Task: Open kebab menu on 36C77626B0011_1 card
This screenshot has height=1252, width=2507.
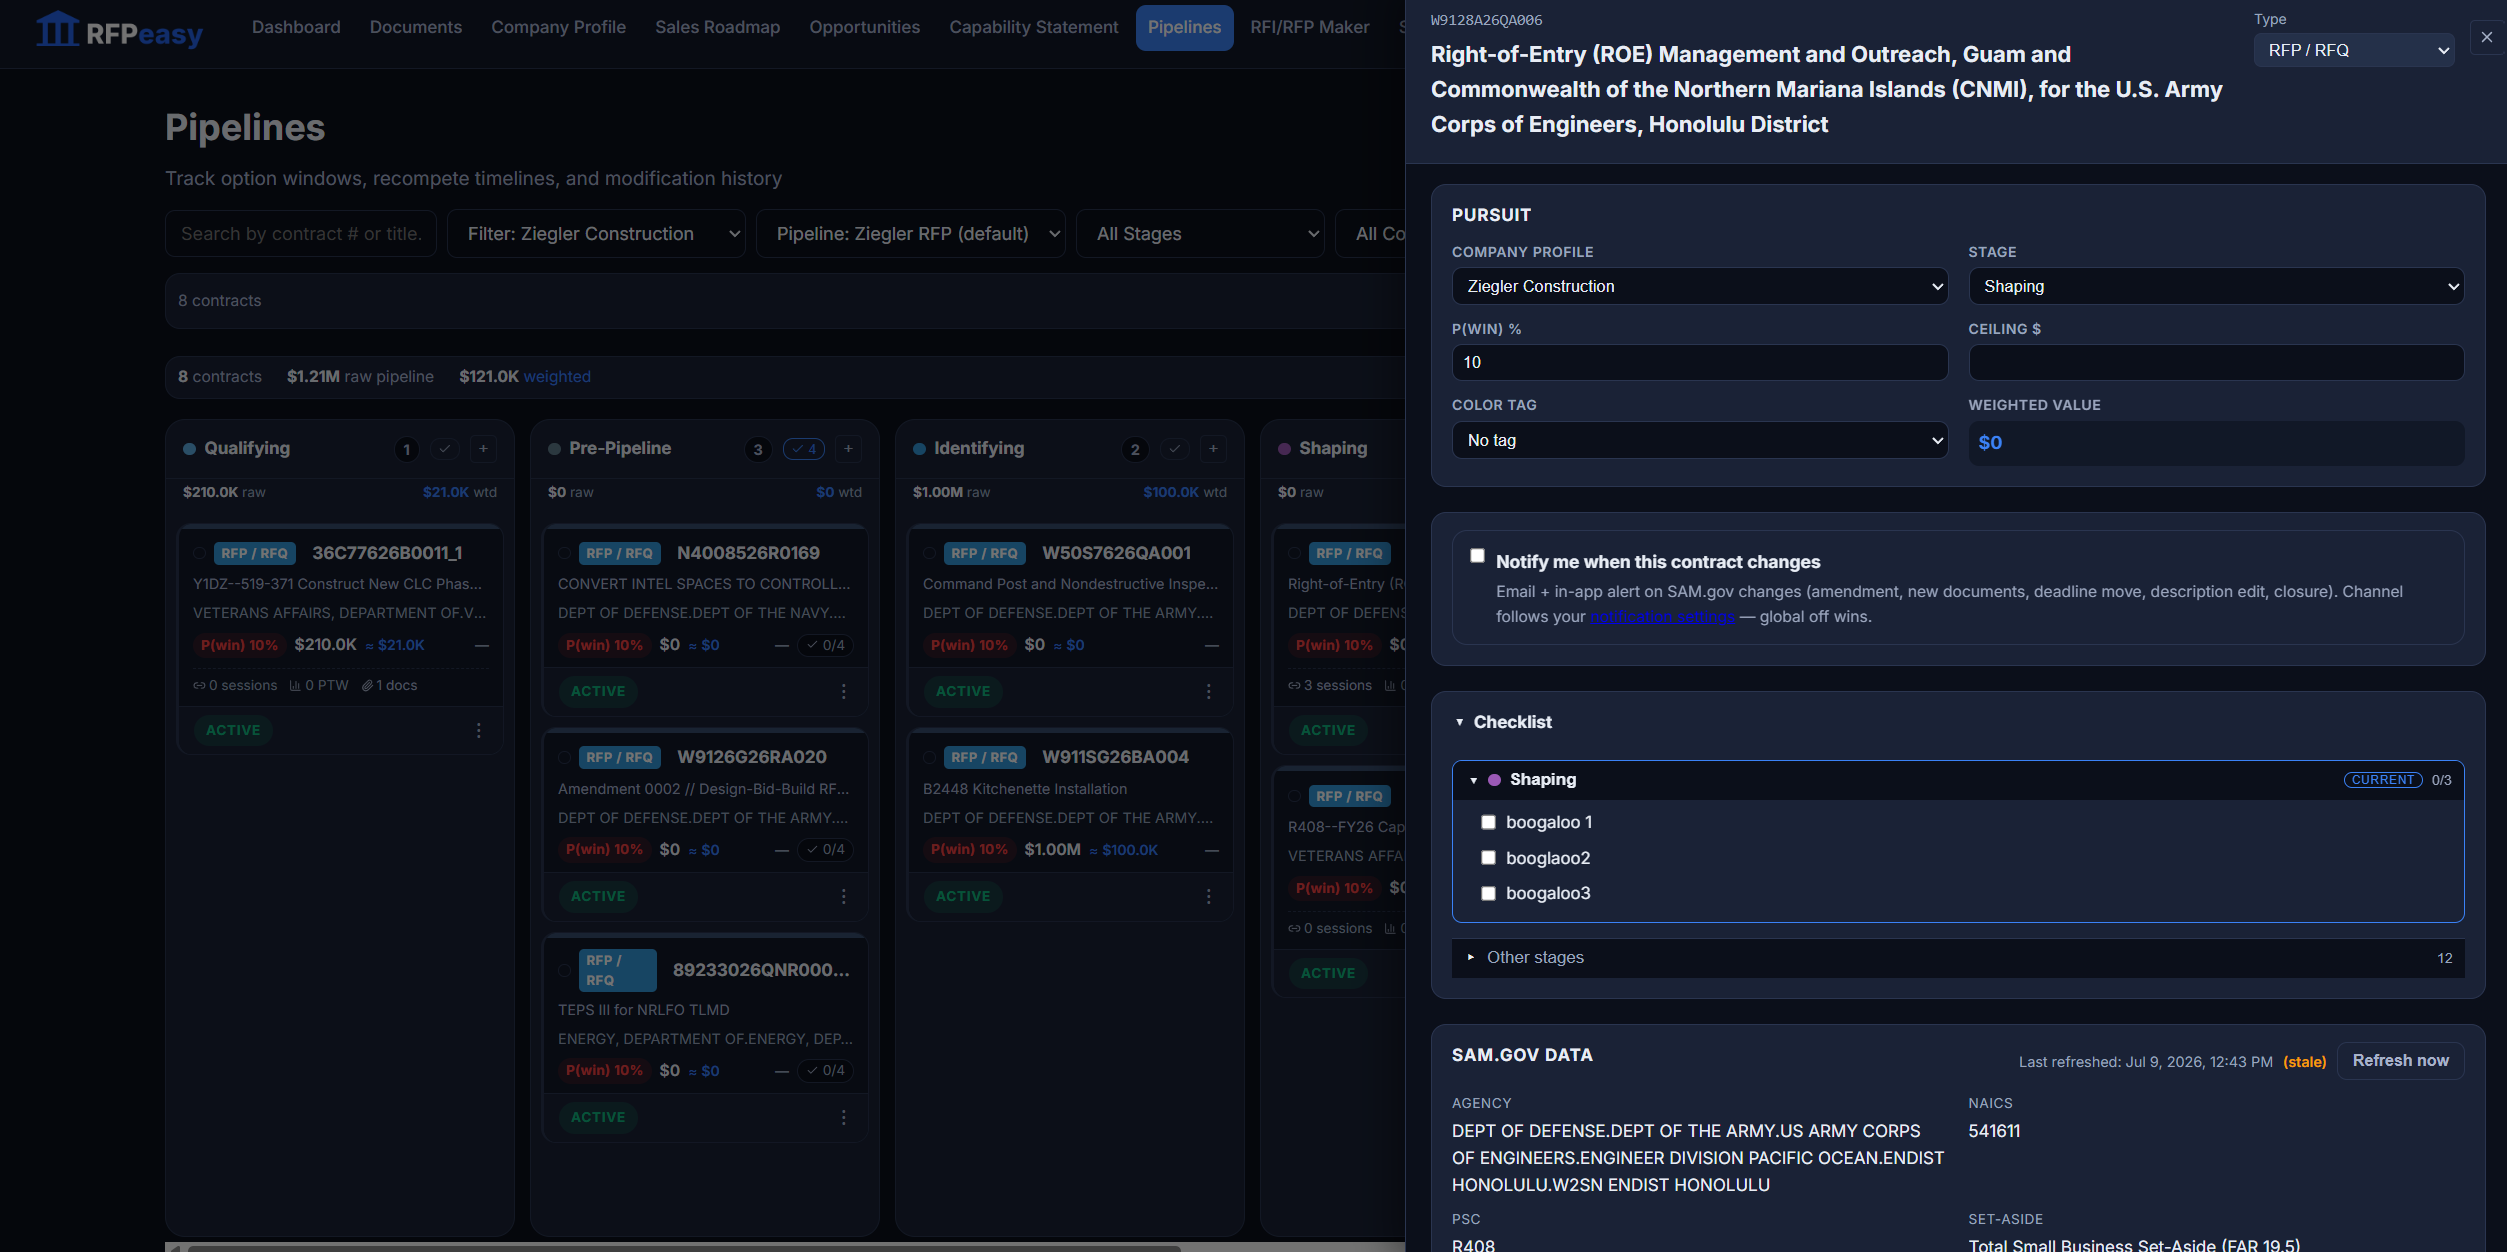Action: point(479,731)
